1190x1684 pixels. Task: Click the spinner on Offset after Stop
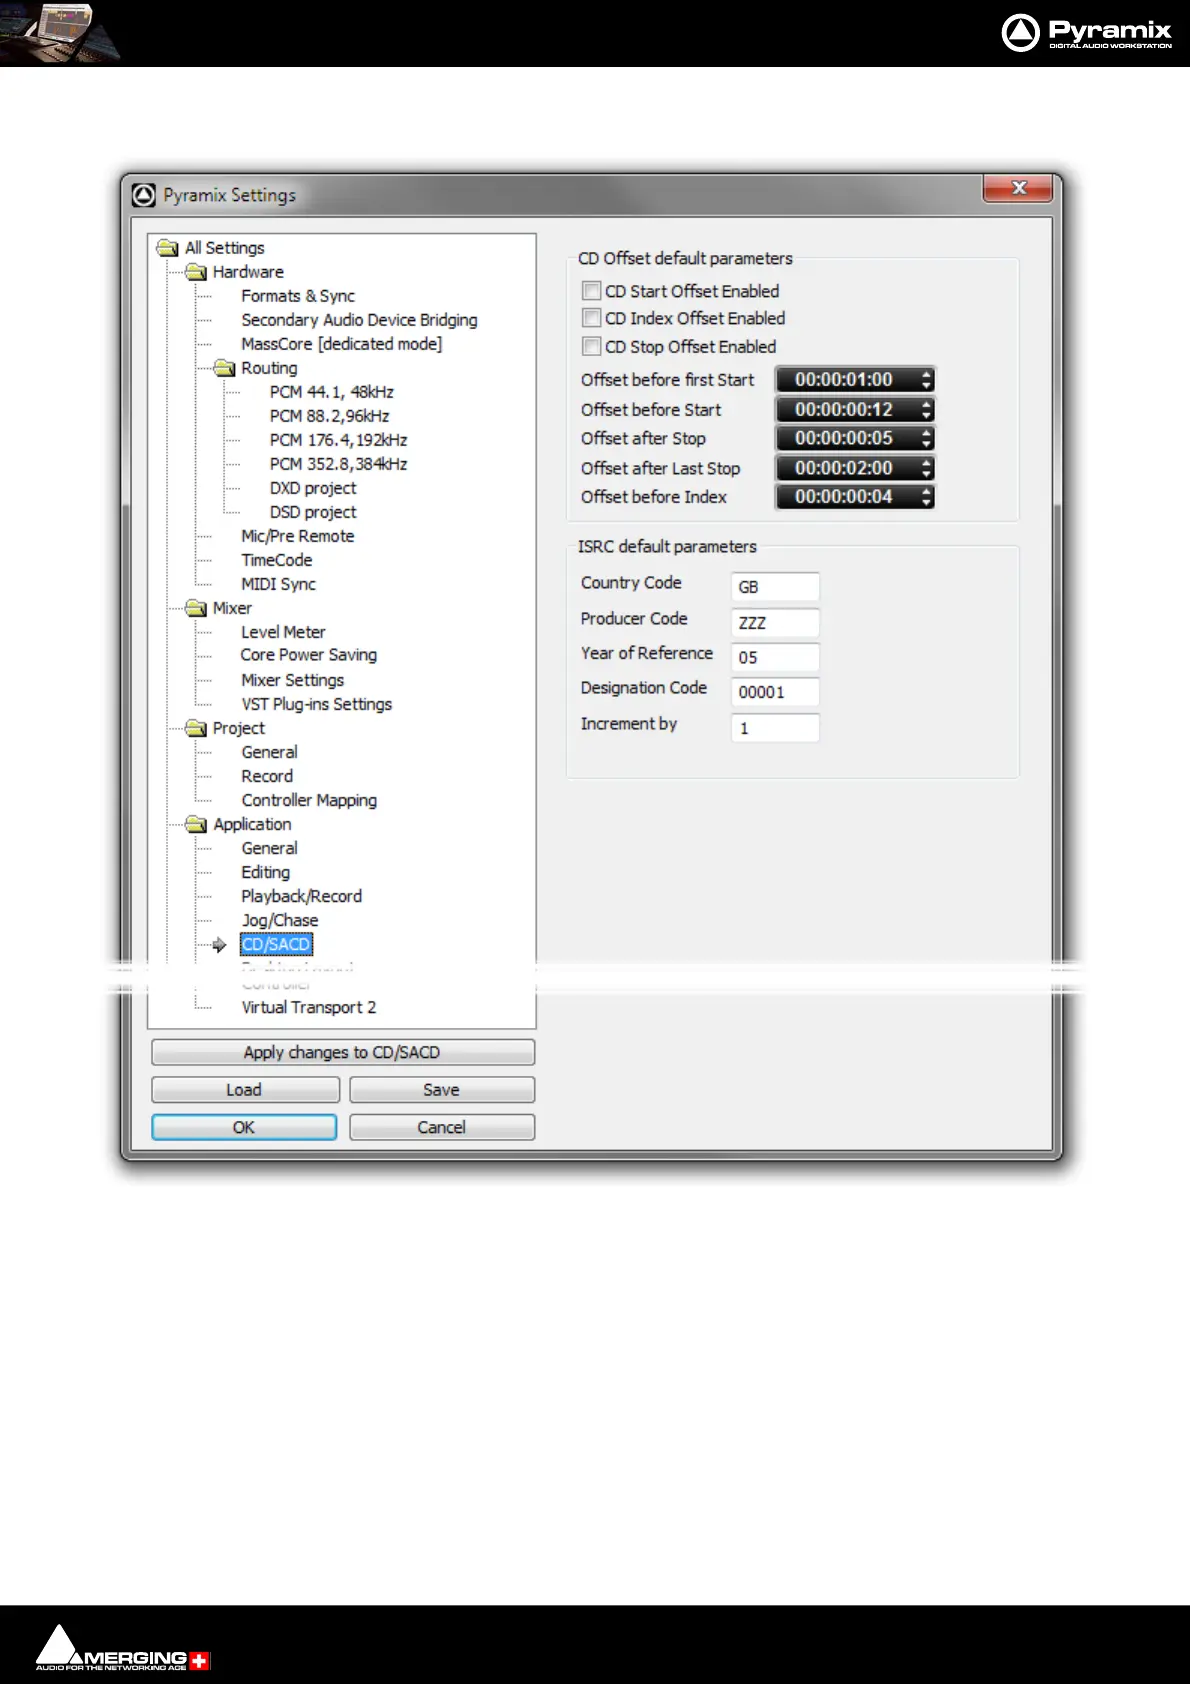coord(926,438)
